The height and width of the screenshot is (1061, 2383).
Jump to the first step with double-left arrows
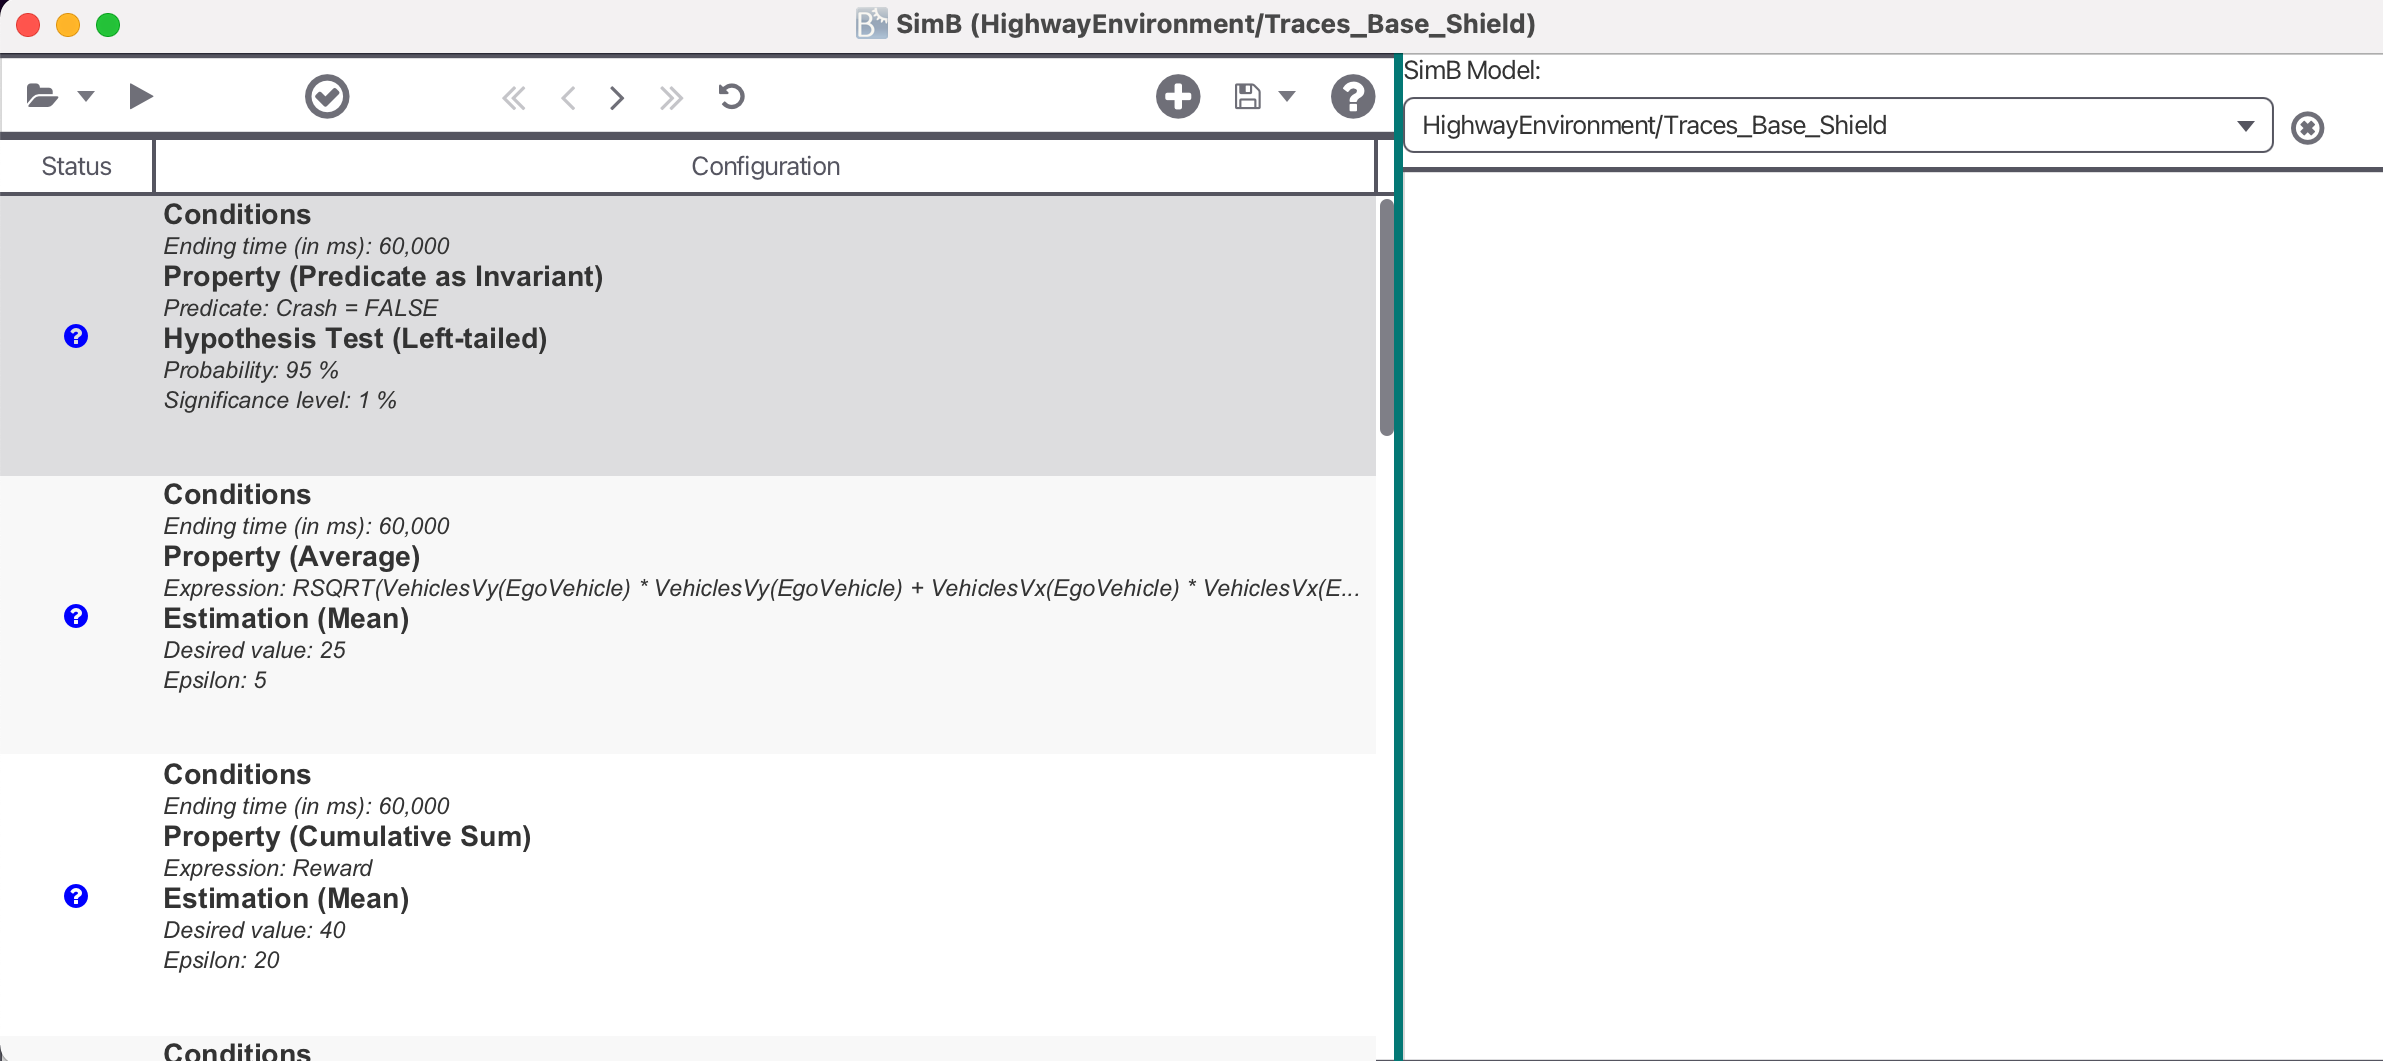pos(514,97)
